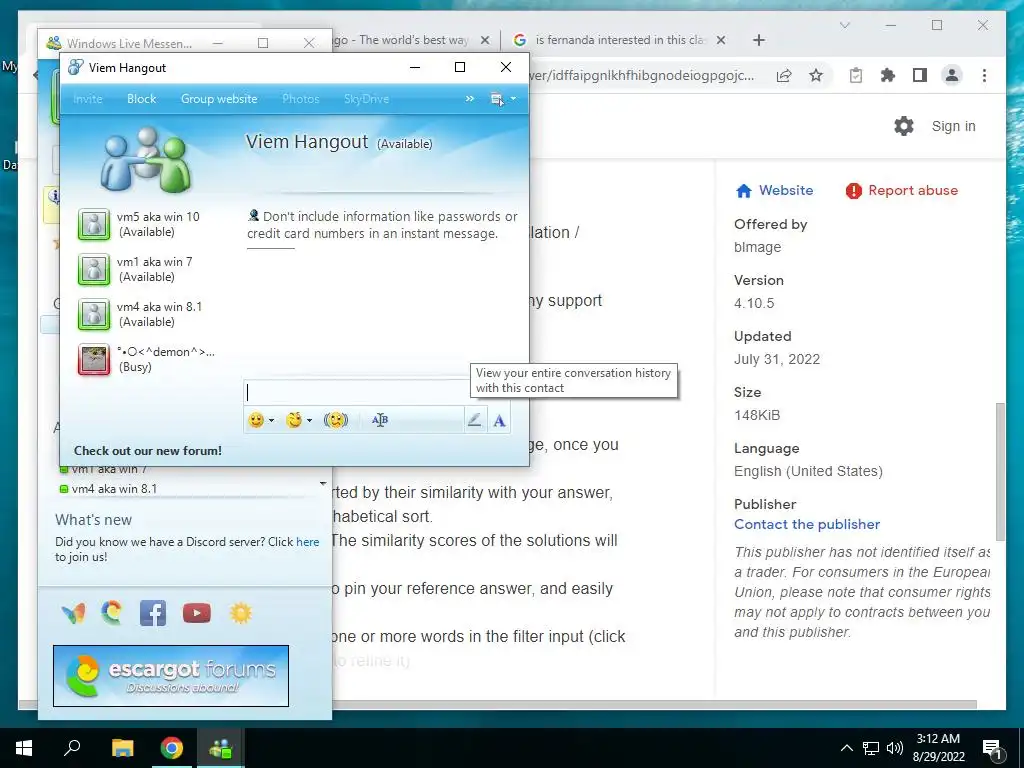Change font with the letter A icon
The image size is (1024, 768).
[500, 421]
